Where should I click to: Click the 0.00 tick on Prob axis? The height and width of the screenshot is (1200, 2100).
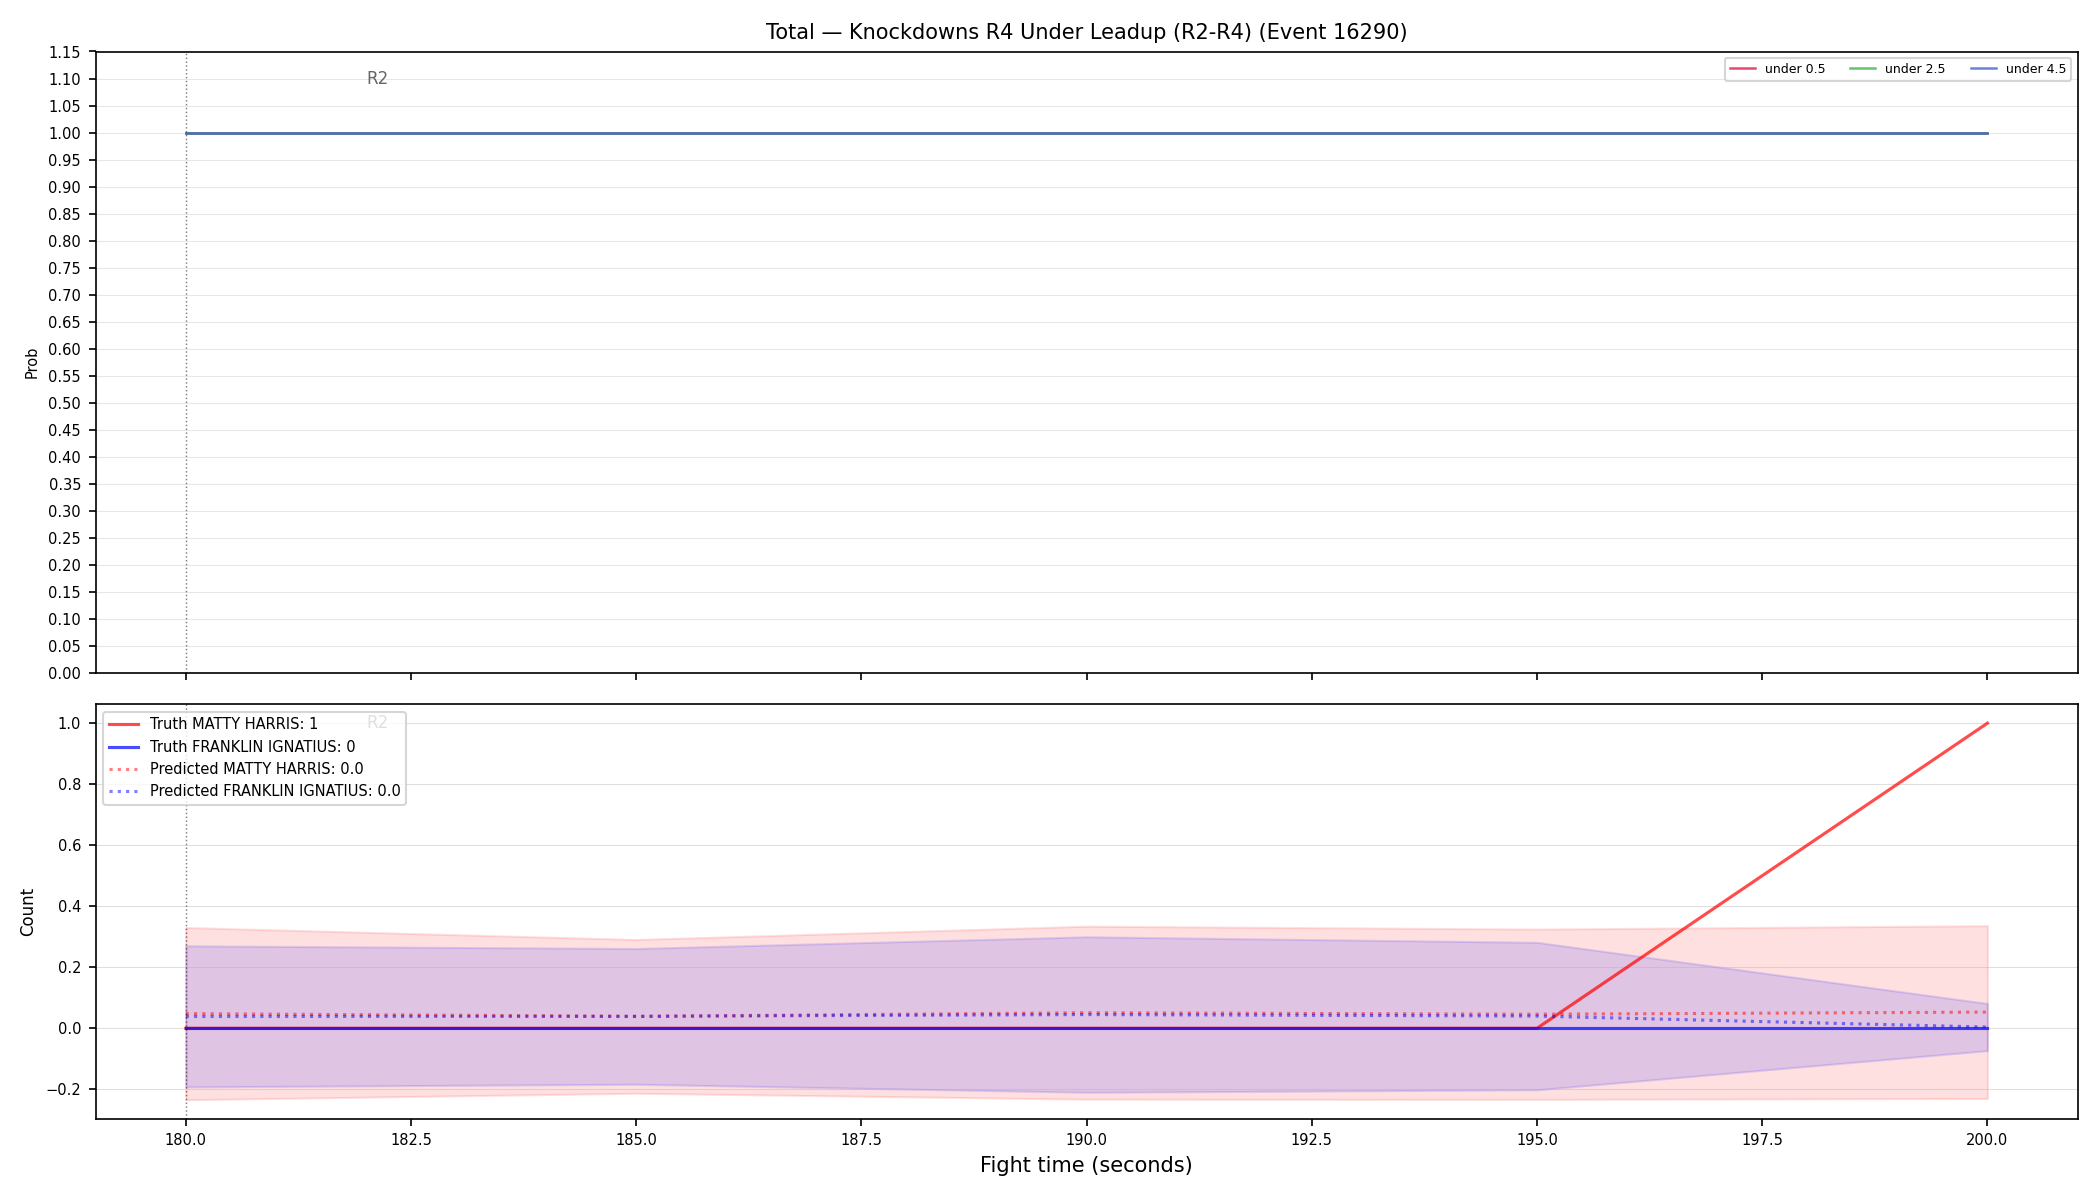[65, 673]
